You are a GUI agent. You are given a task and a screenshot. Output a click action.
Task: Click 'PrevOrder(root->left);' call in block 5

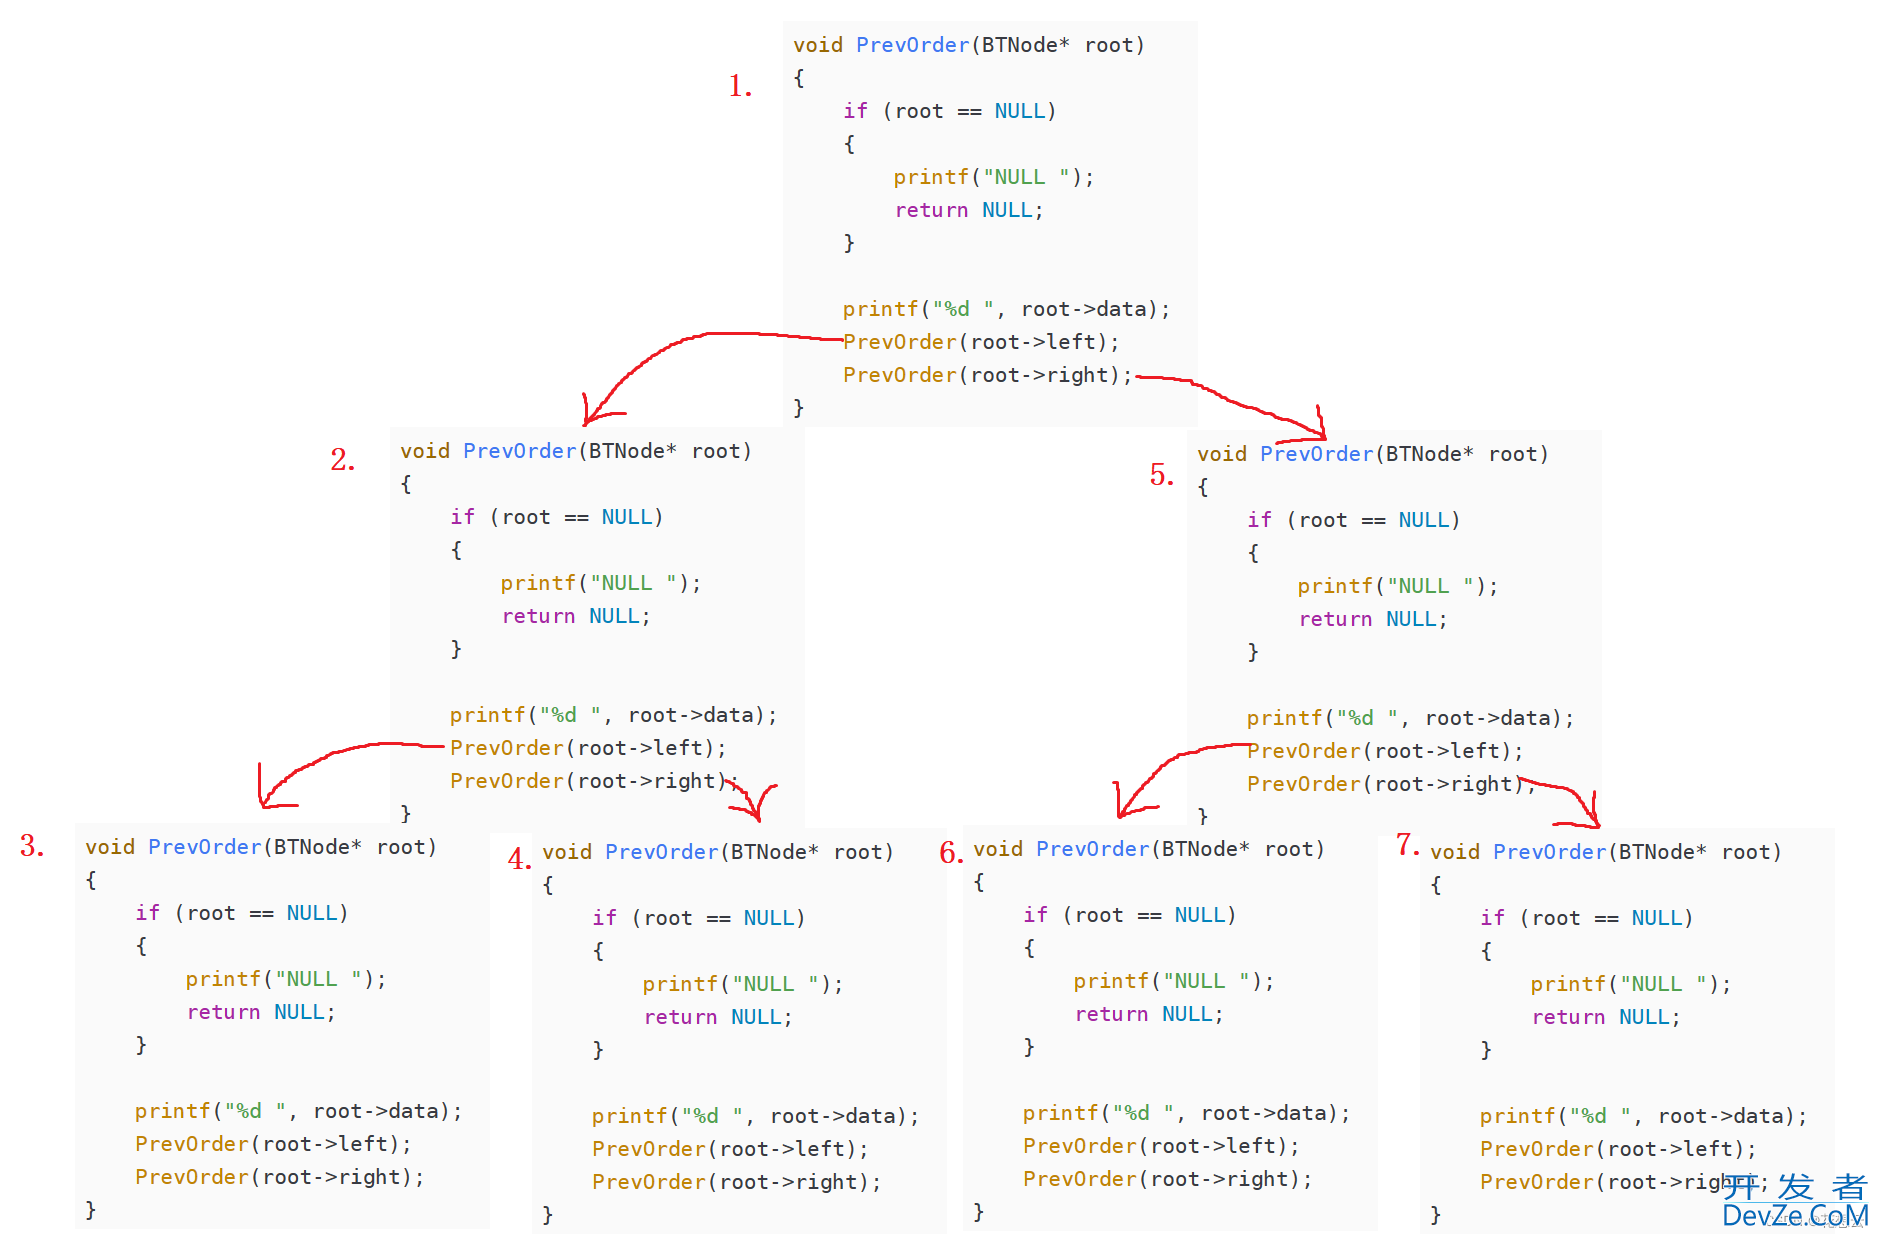[x=1385, y=751]
